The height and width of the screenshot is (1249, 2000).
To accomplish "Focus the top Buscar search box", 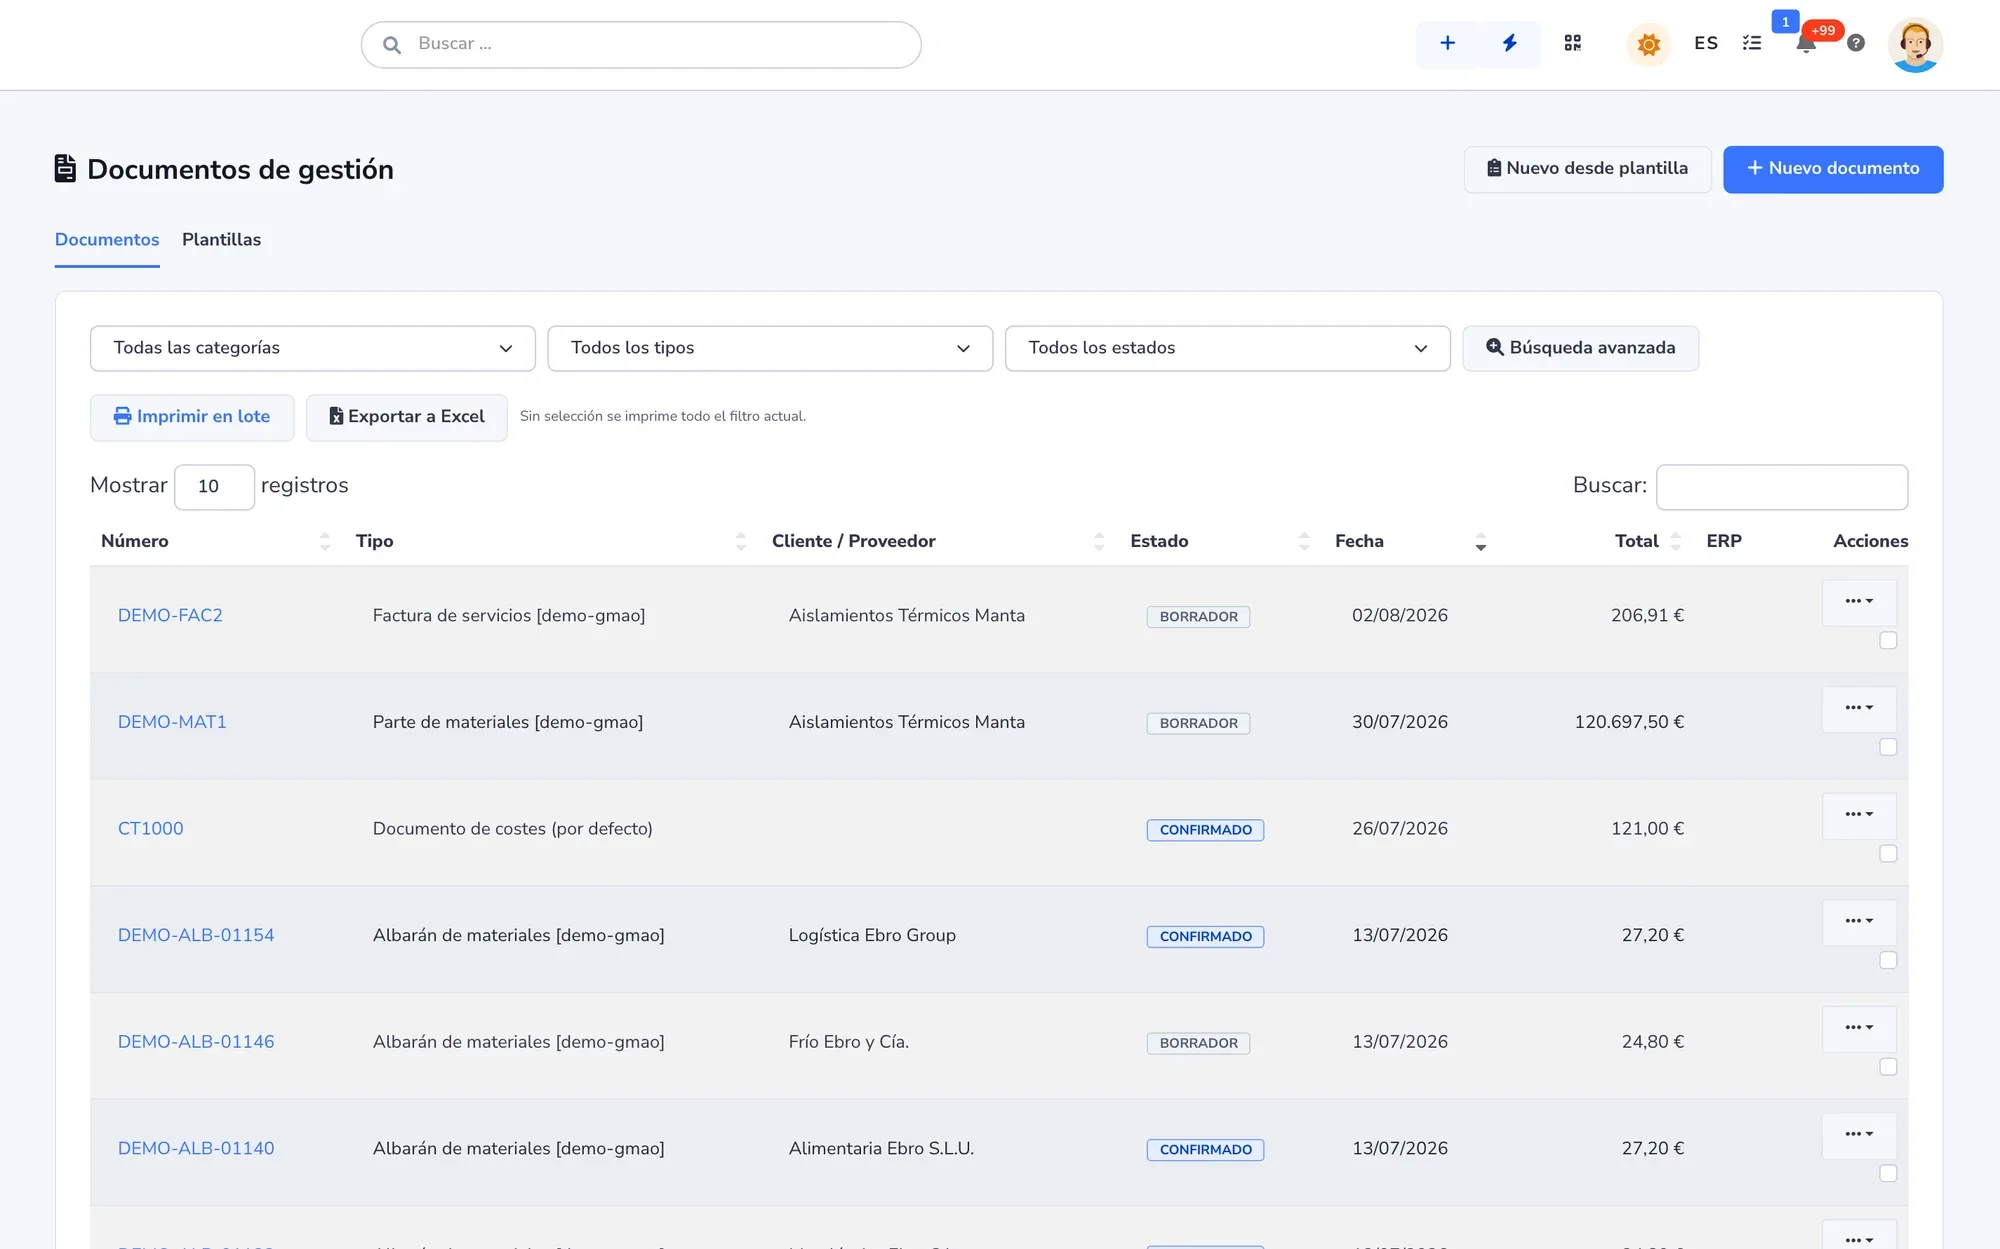I will [641, 44].
